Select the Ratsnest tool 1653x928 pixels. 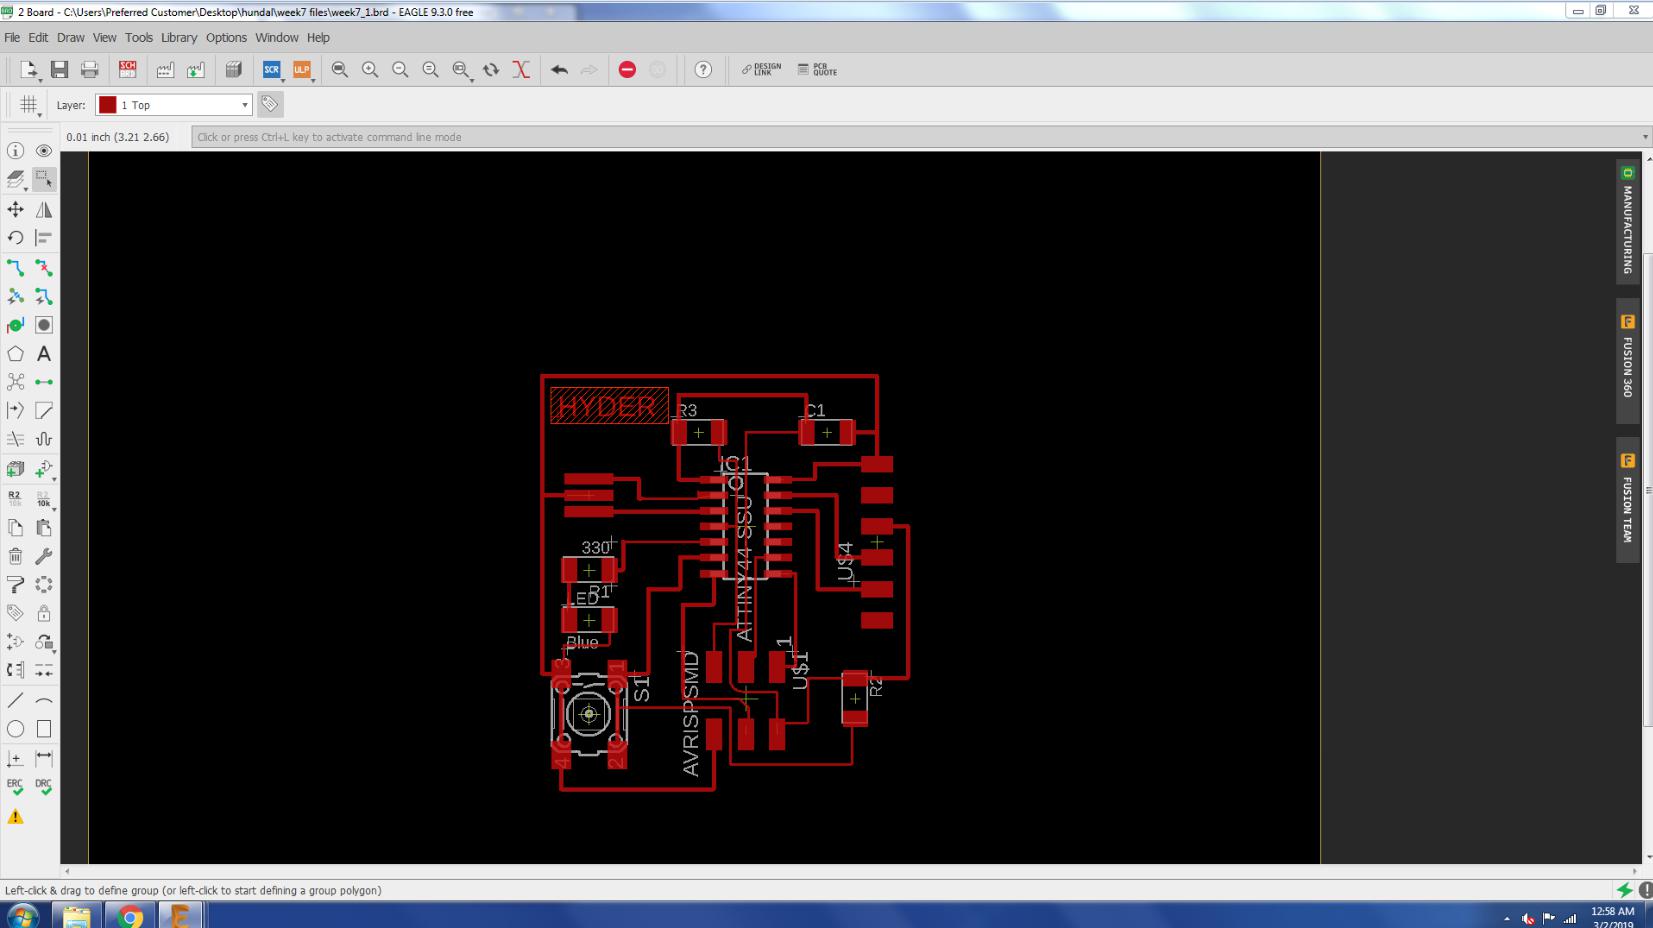(16, 382)
